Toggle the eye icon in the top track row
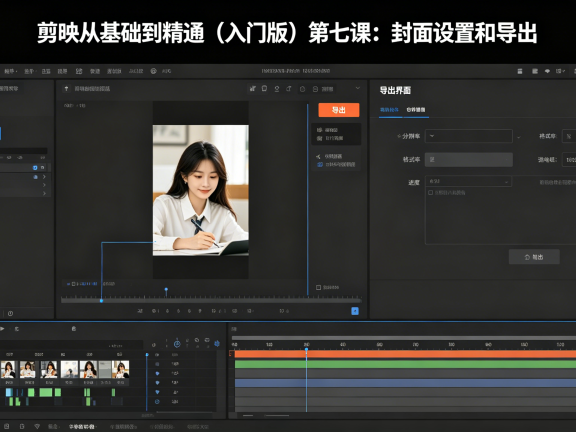The height and width of the screenshot is (432, 576). pos(157,355)
